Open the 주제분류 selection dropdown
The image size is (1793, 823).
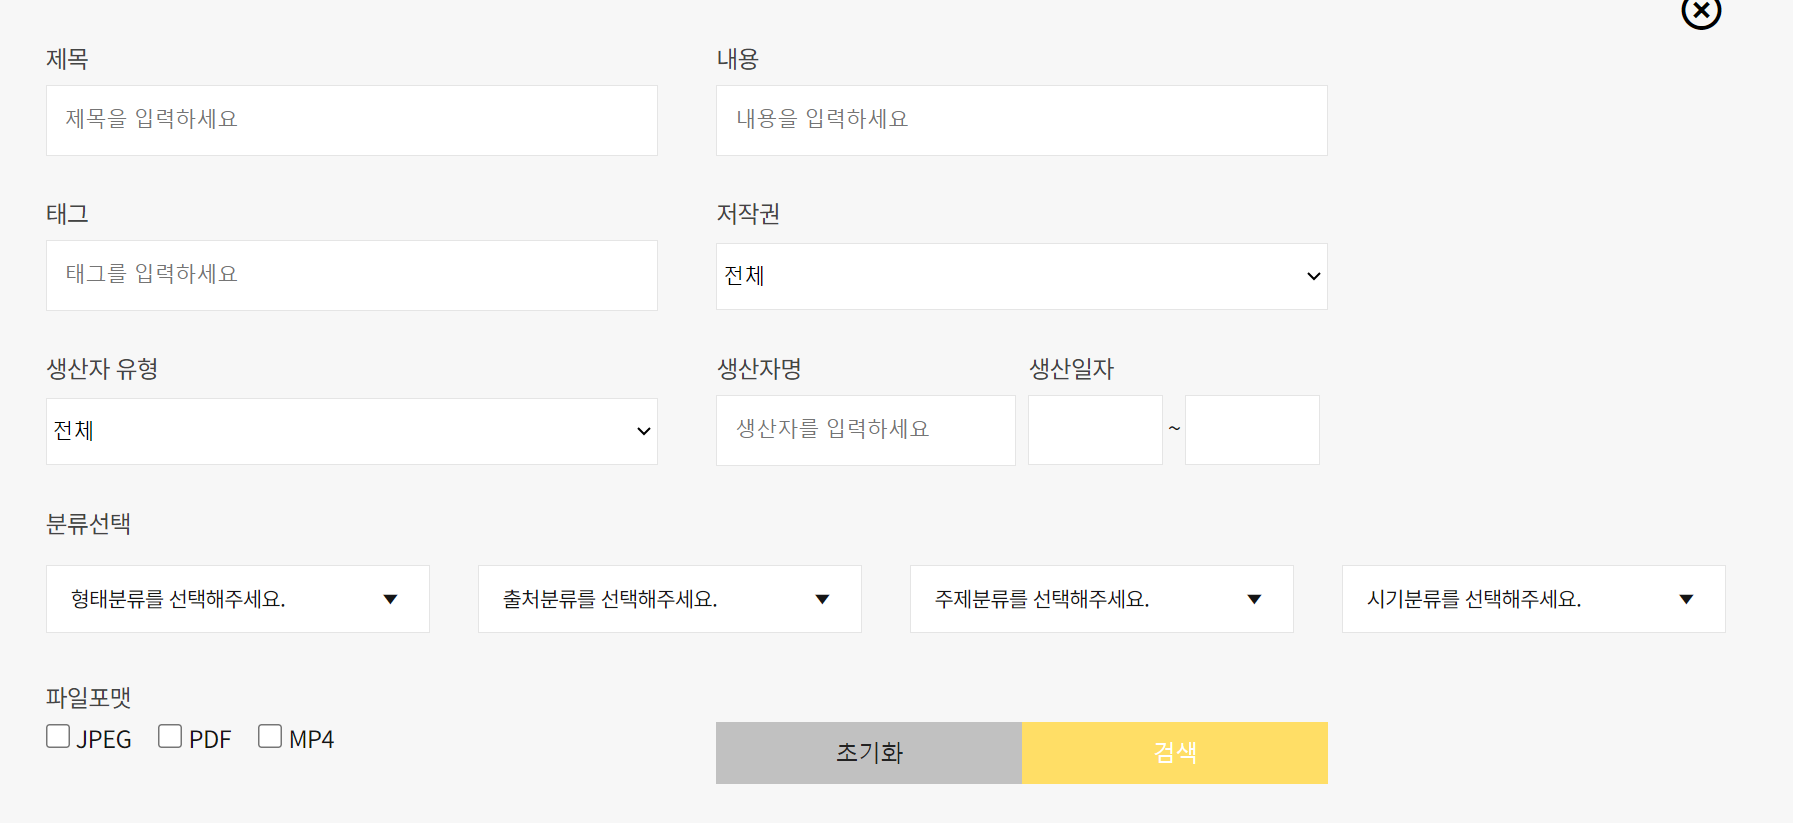pos(1101,599)
